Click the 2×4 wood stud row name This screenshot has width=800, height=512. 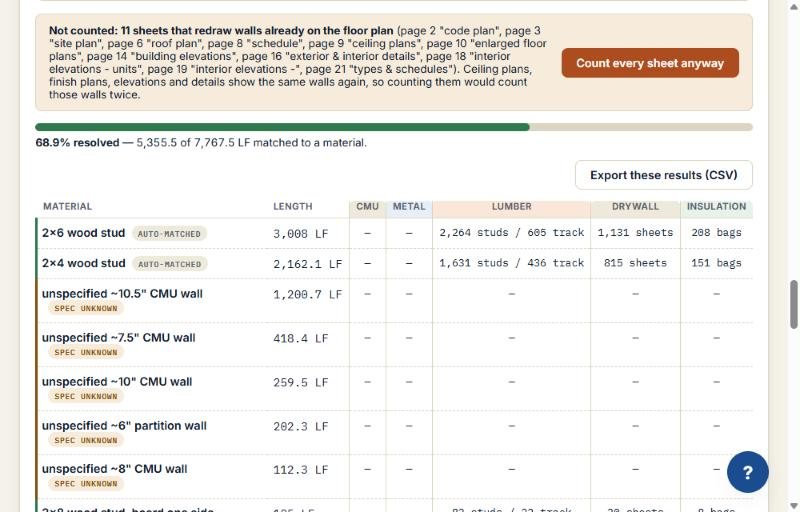click(83, 263)
